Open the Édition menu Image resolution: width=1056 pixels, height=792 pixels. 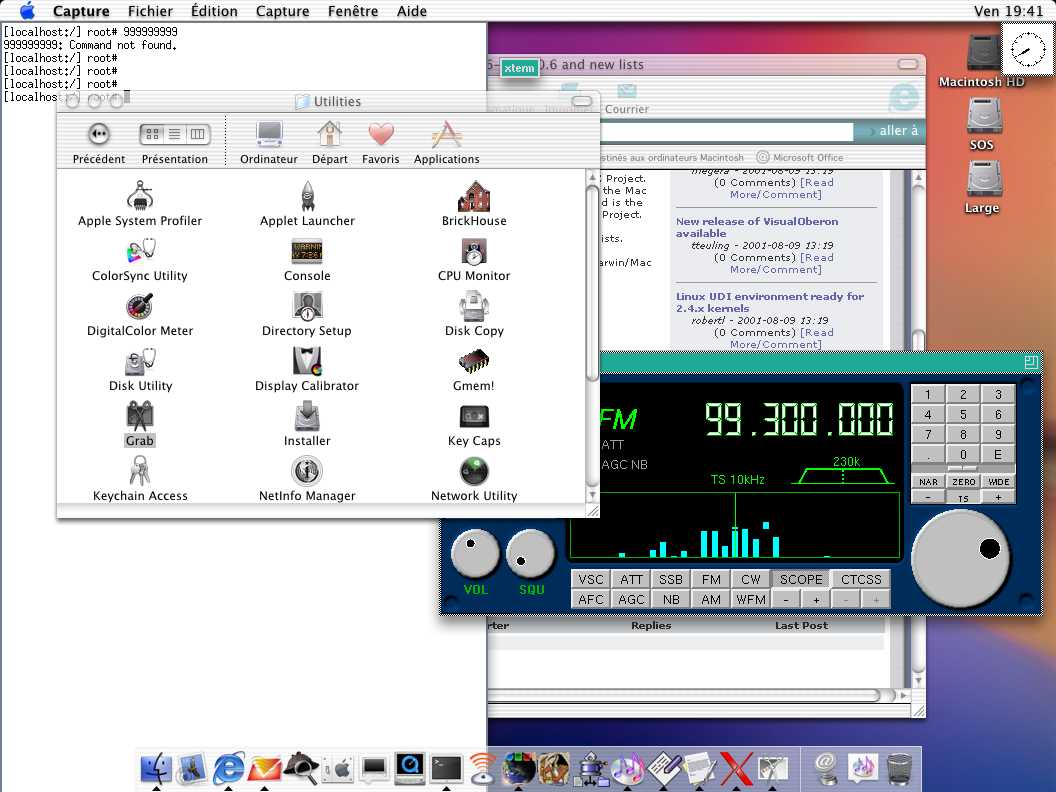coord(214,11)
